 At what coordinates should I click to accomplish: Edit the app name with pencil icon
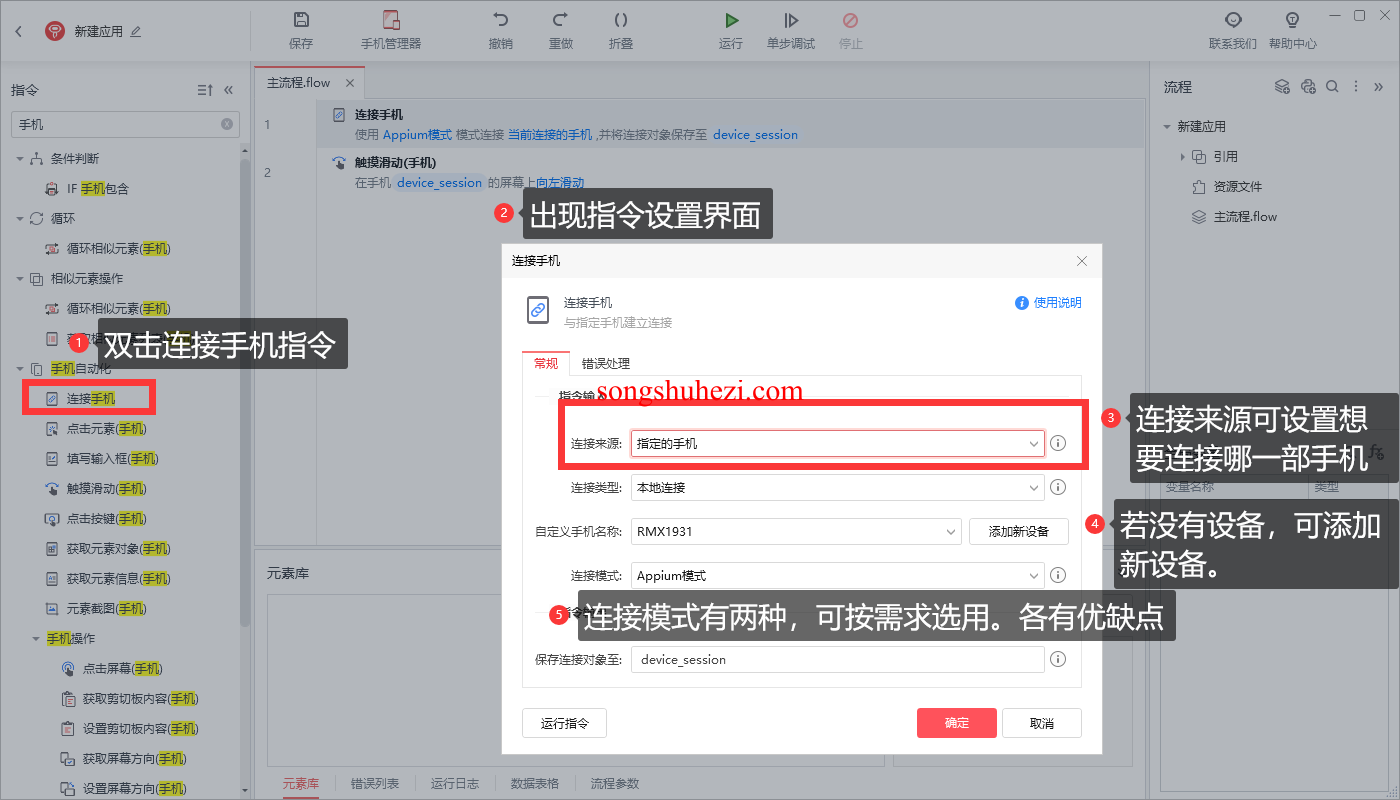(x=136, y=31)
